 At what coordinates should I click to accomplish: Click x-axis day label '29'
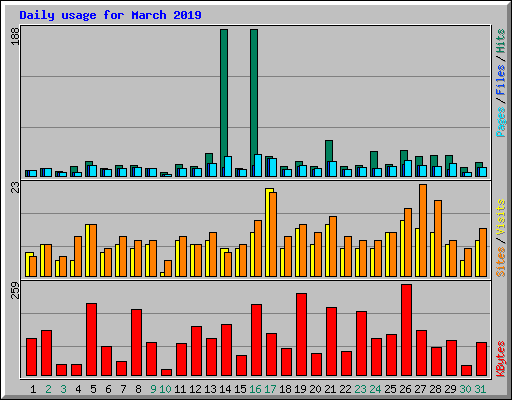pos(450,389)
